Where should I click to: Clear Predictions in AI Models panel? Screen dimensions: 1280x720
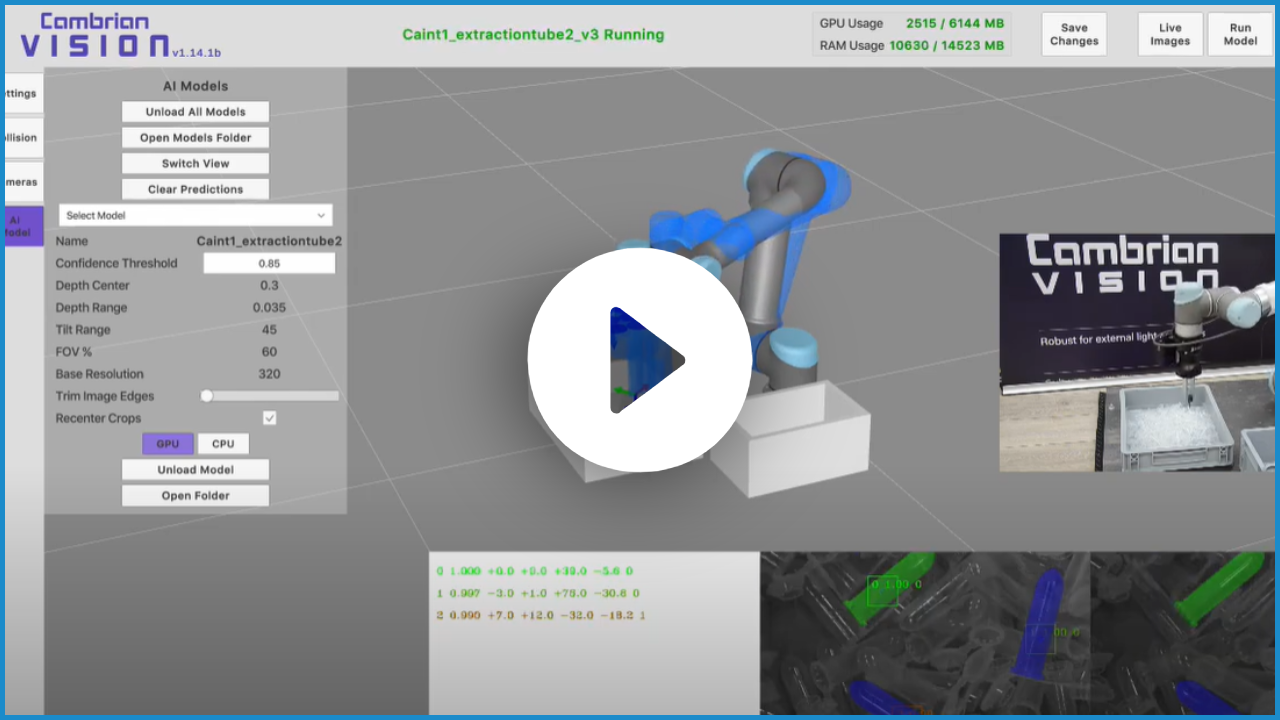(196, 190)
